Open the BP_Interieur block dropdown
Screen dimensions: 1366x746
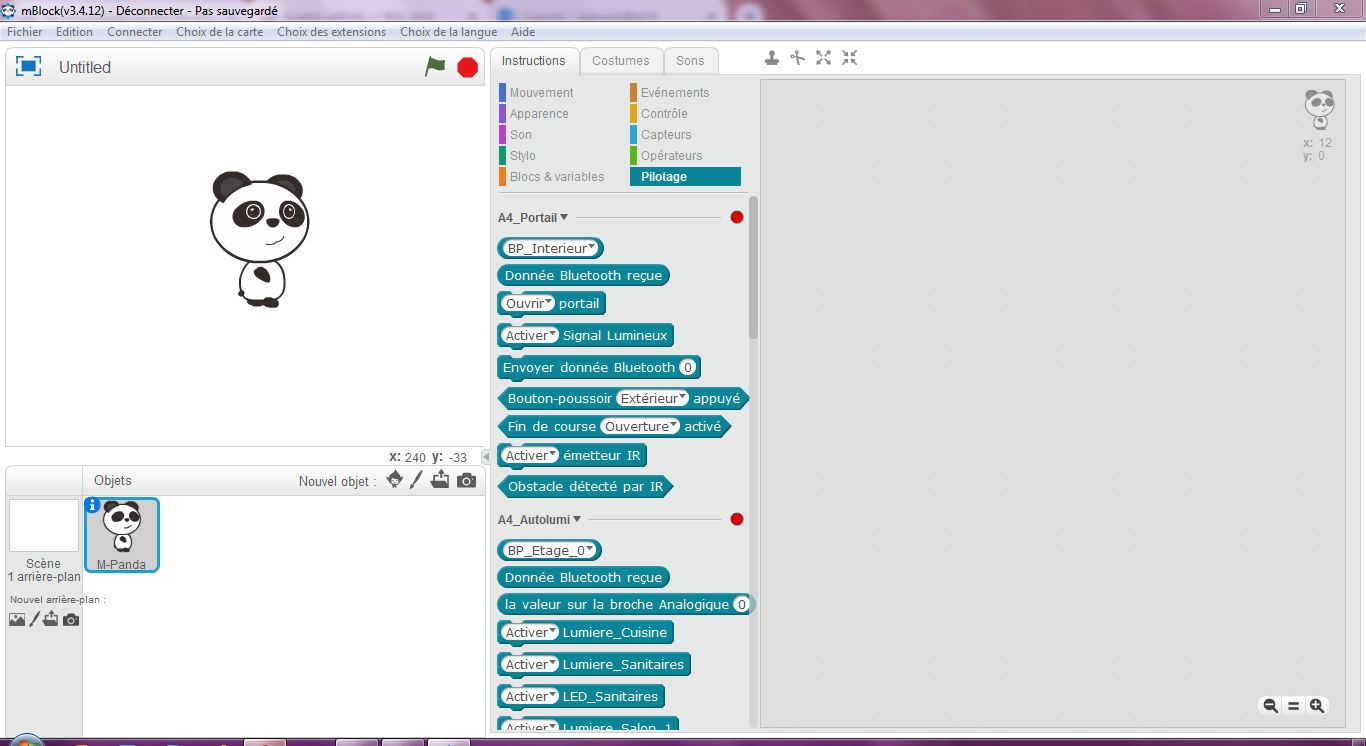point(592,248)
